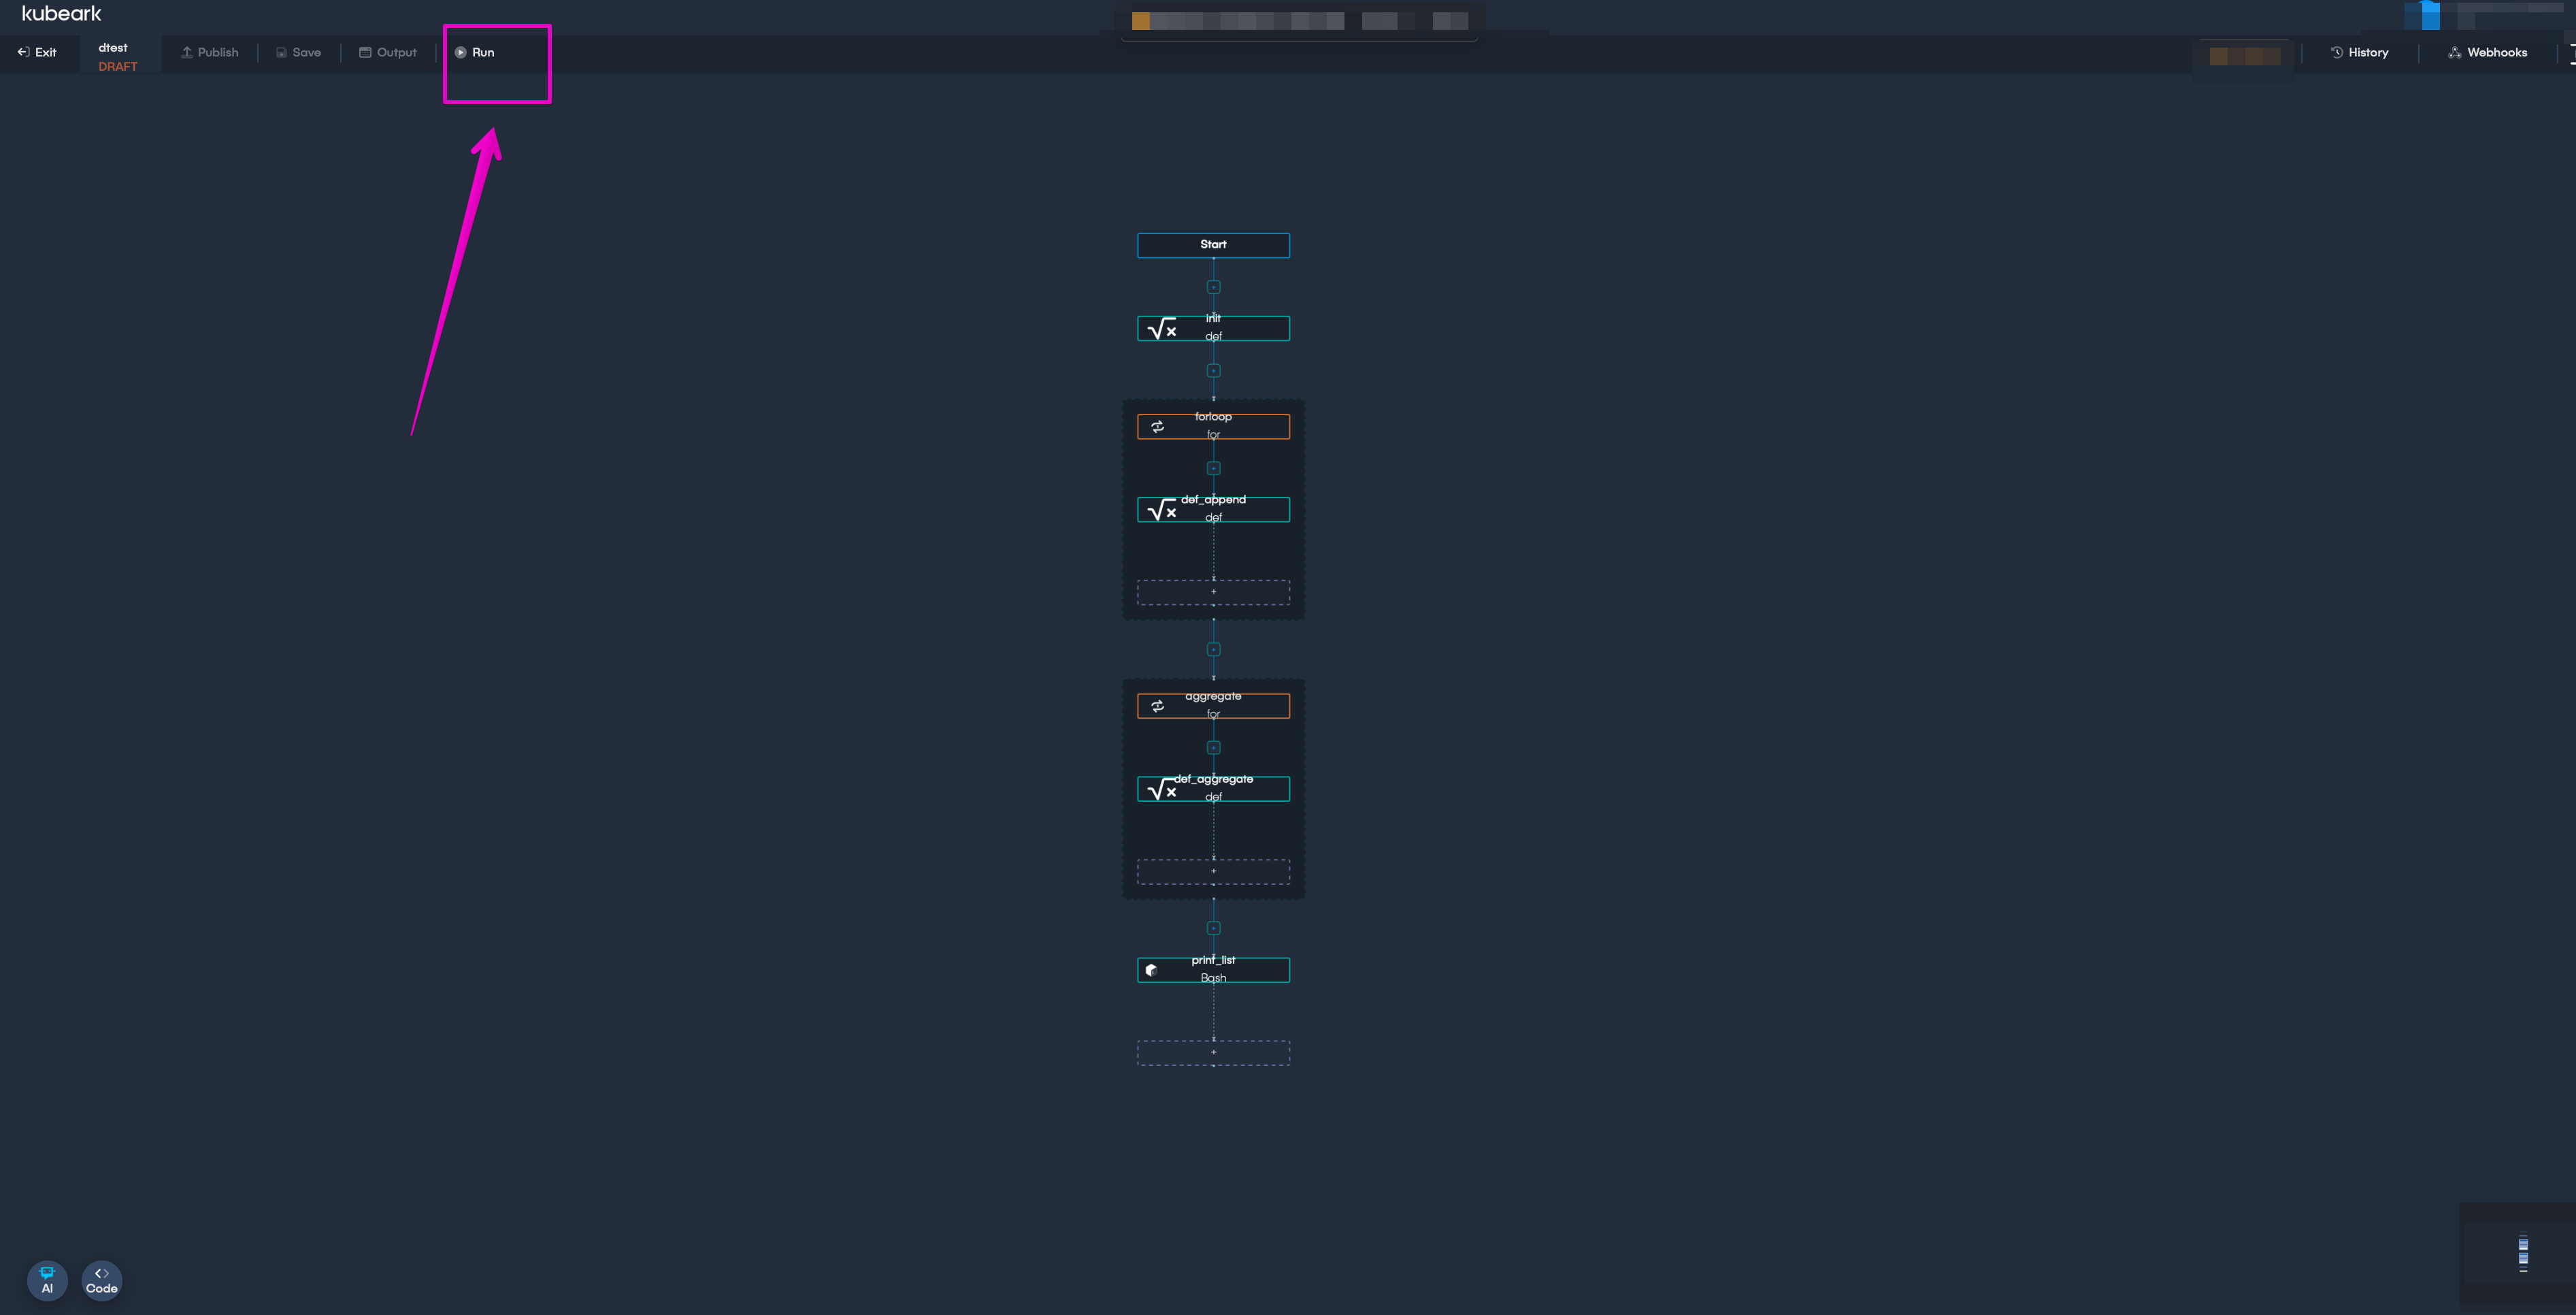Publish the current draft
The image size is (2576, 1315).
[209, 52]
